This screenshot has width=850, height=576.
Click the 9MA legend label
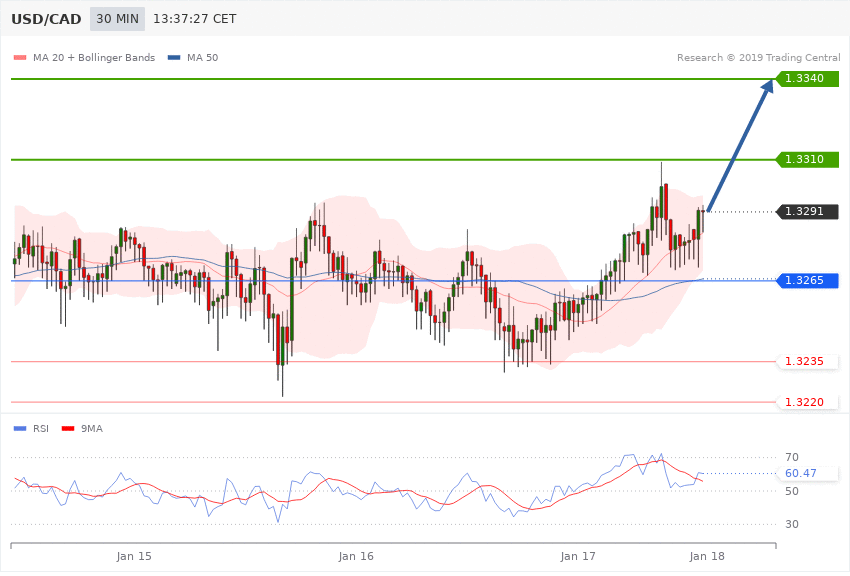pyautogui.click(x=92, y=429)
